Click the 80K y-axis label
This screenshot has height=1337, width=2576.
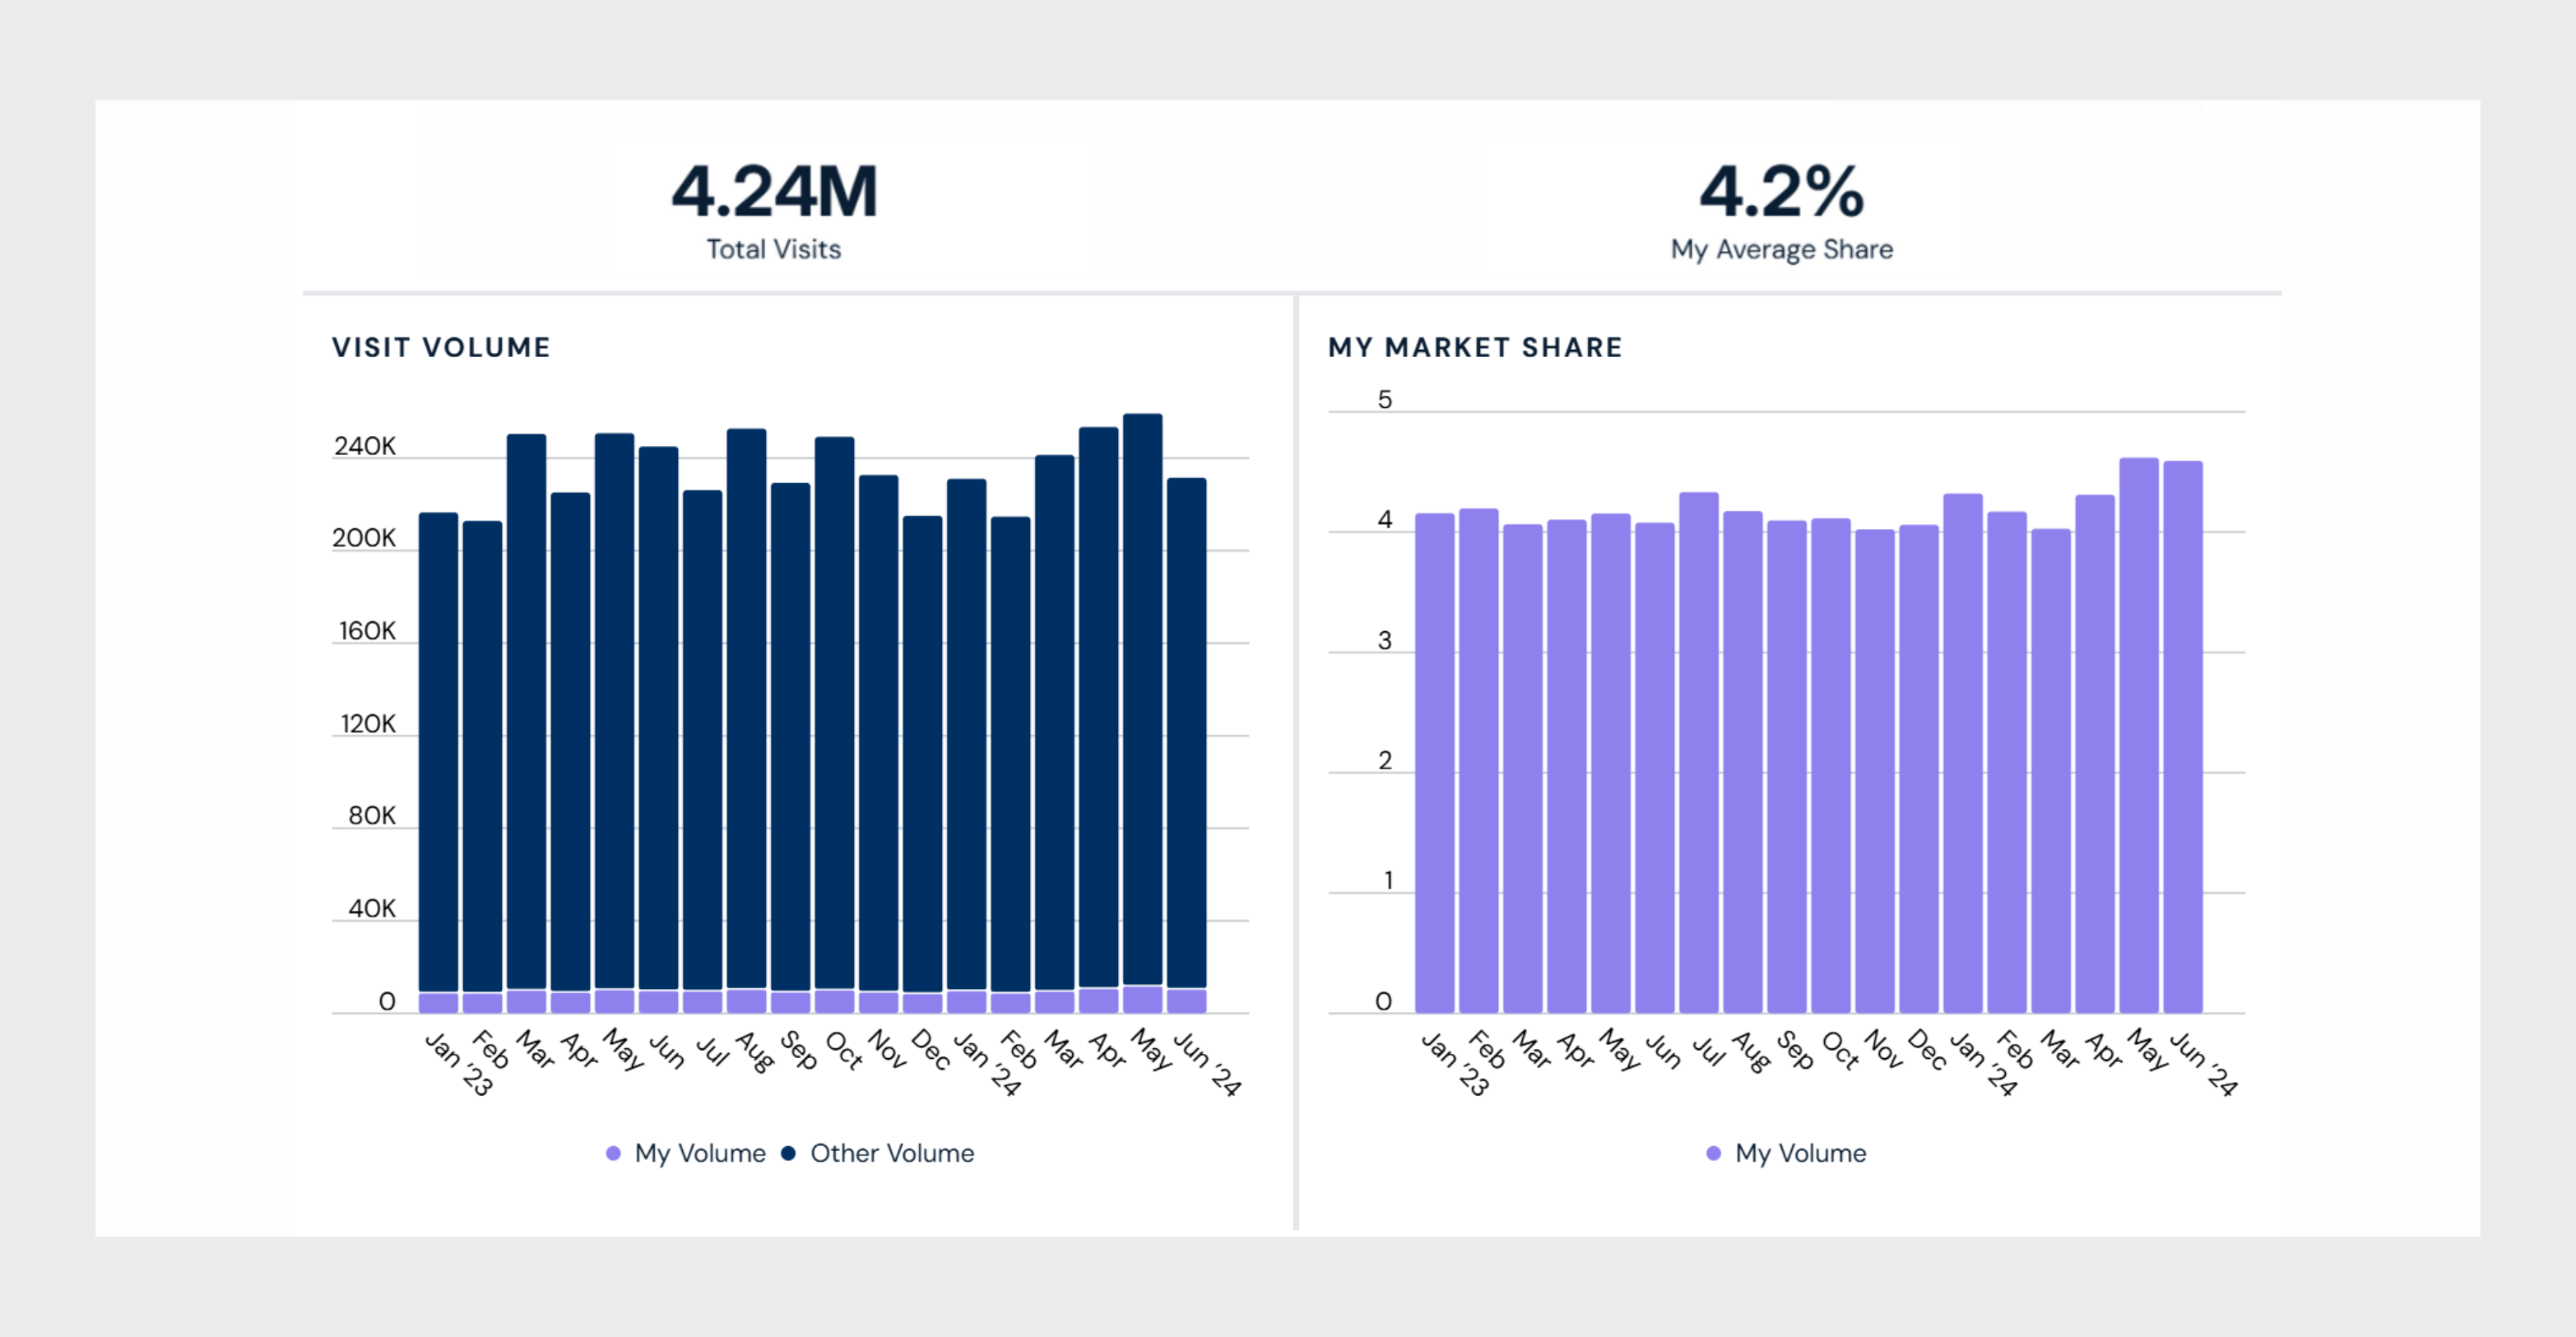tap(372, 816)
